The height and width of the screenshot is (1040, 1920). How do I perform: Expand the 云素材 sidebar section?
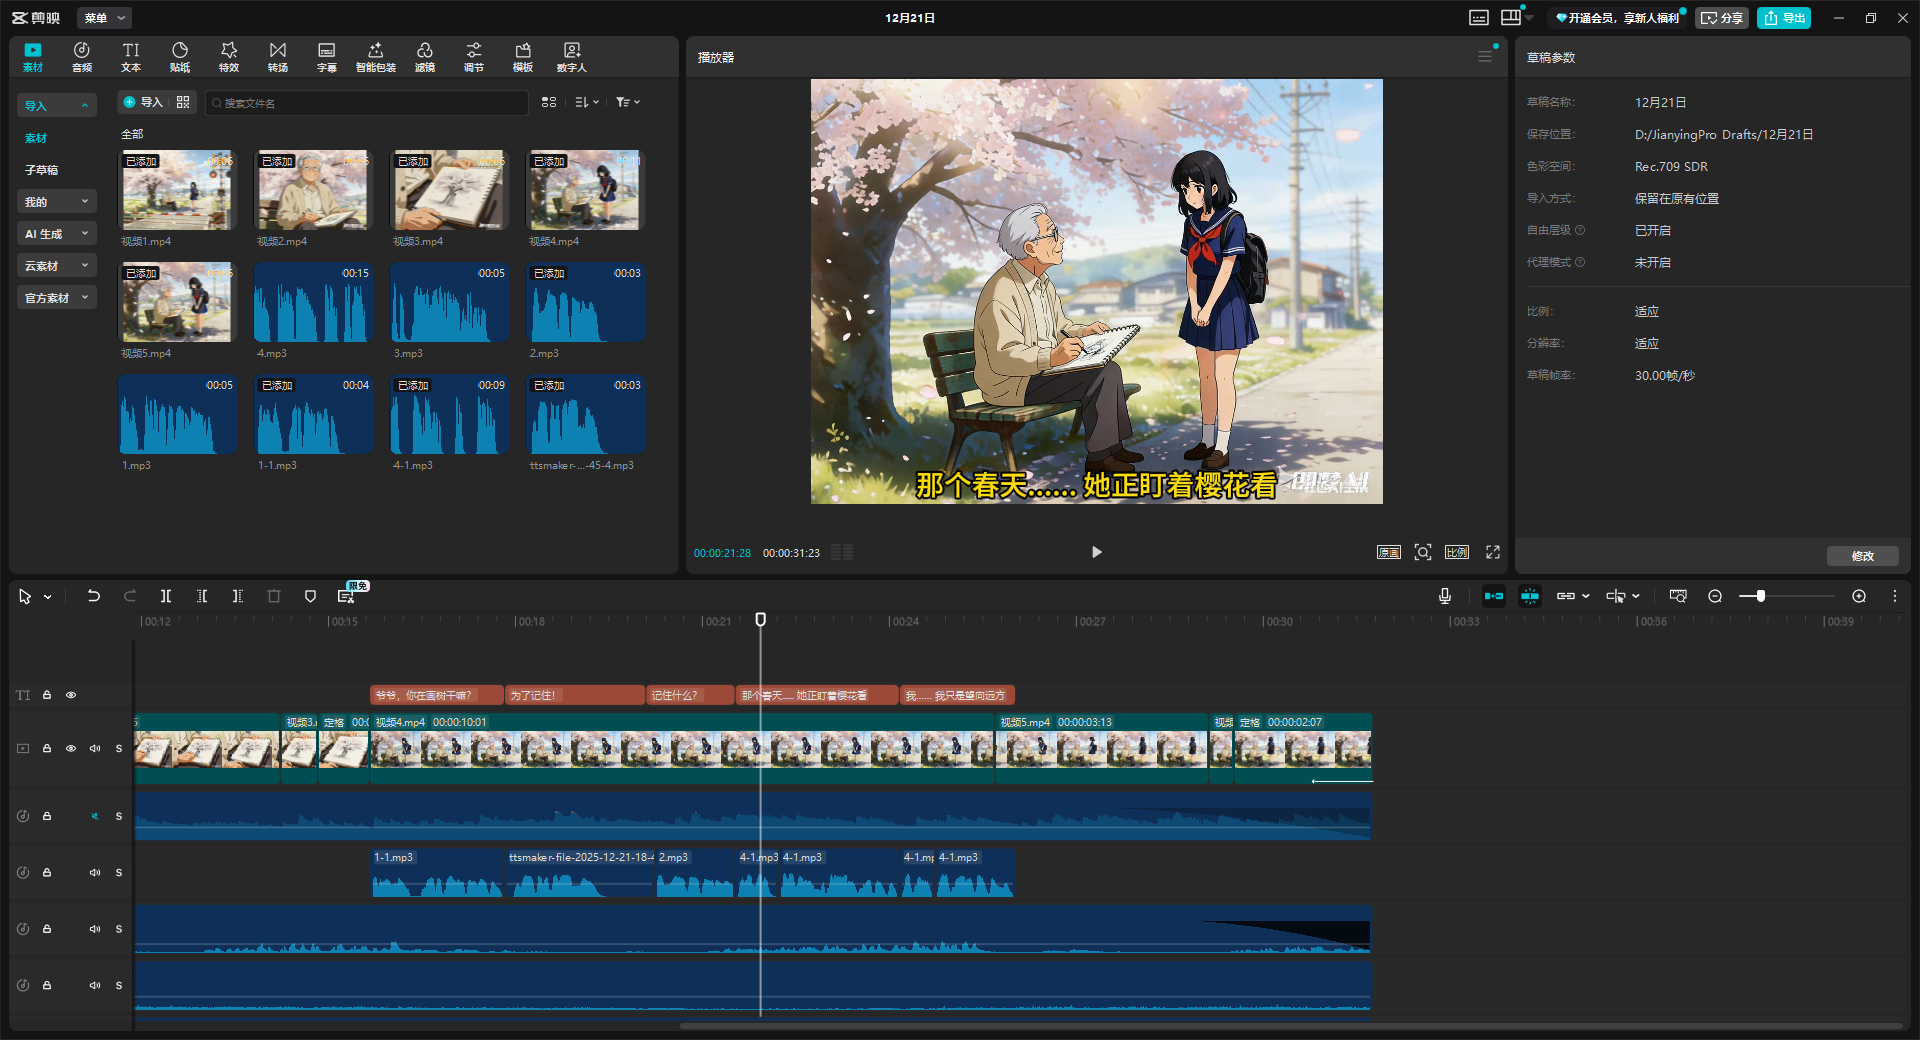coord(56,266)
